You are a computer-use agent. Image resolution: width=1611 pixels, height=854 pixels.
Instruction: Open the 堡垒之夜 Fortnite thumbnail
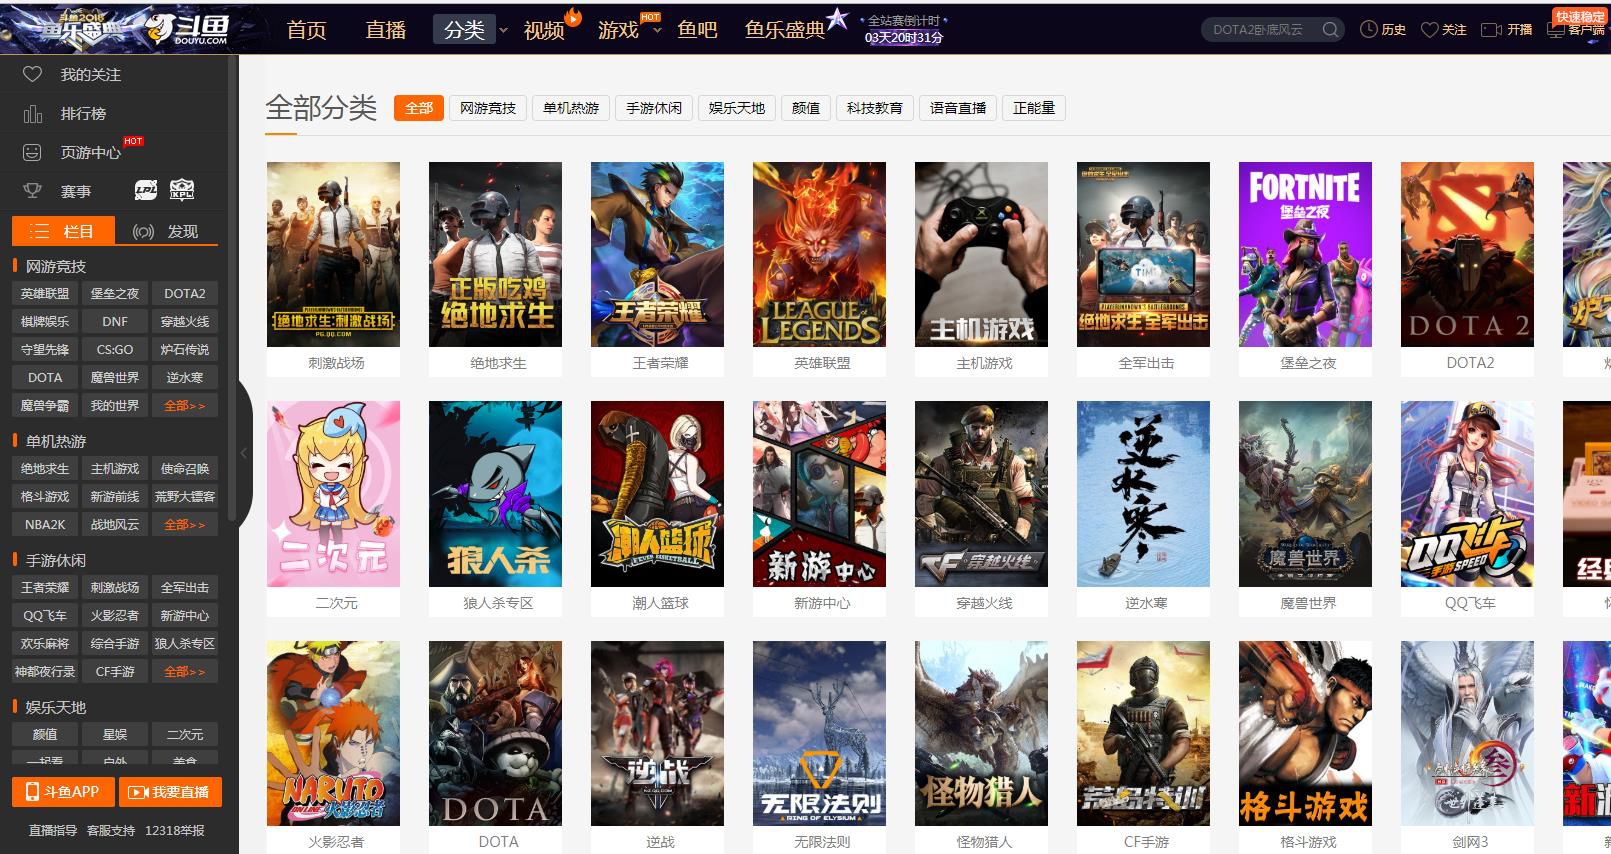(1305, 254)
